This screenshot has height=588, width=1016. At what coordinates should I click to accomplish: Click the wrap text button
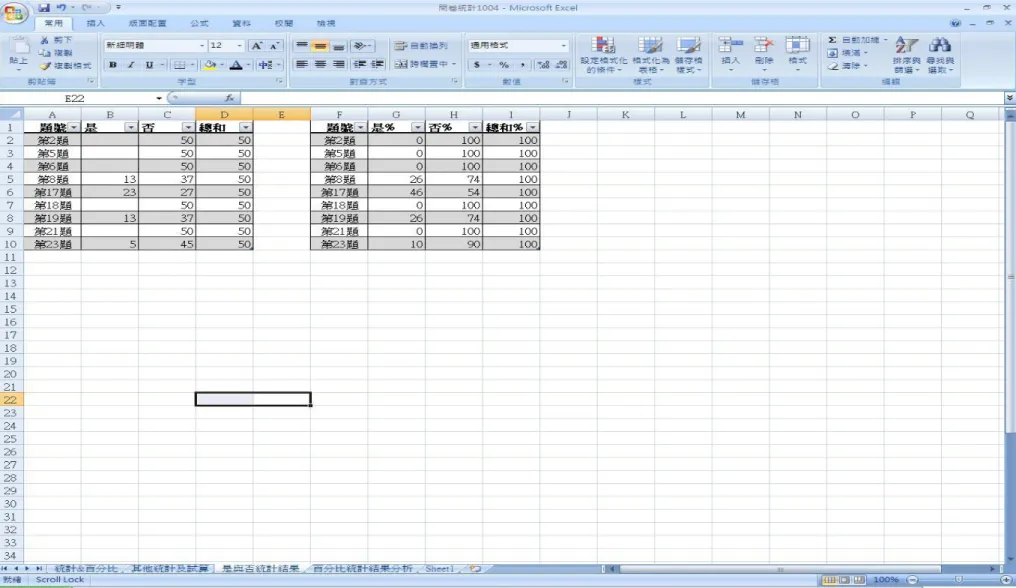(421, 45)
